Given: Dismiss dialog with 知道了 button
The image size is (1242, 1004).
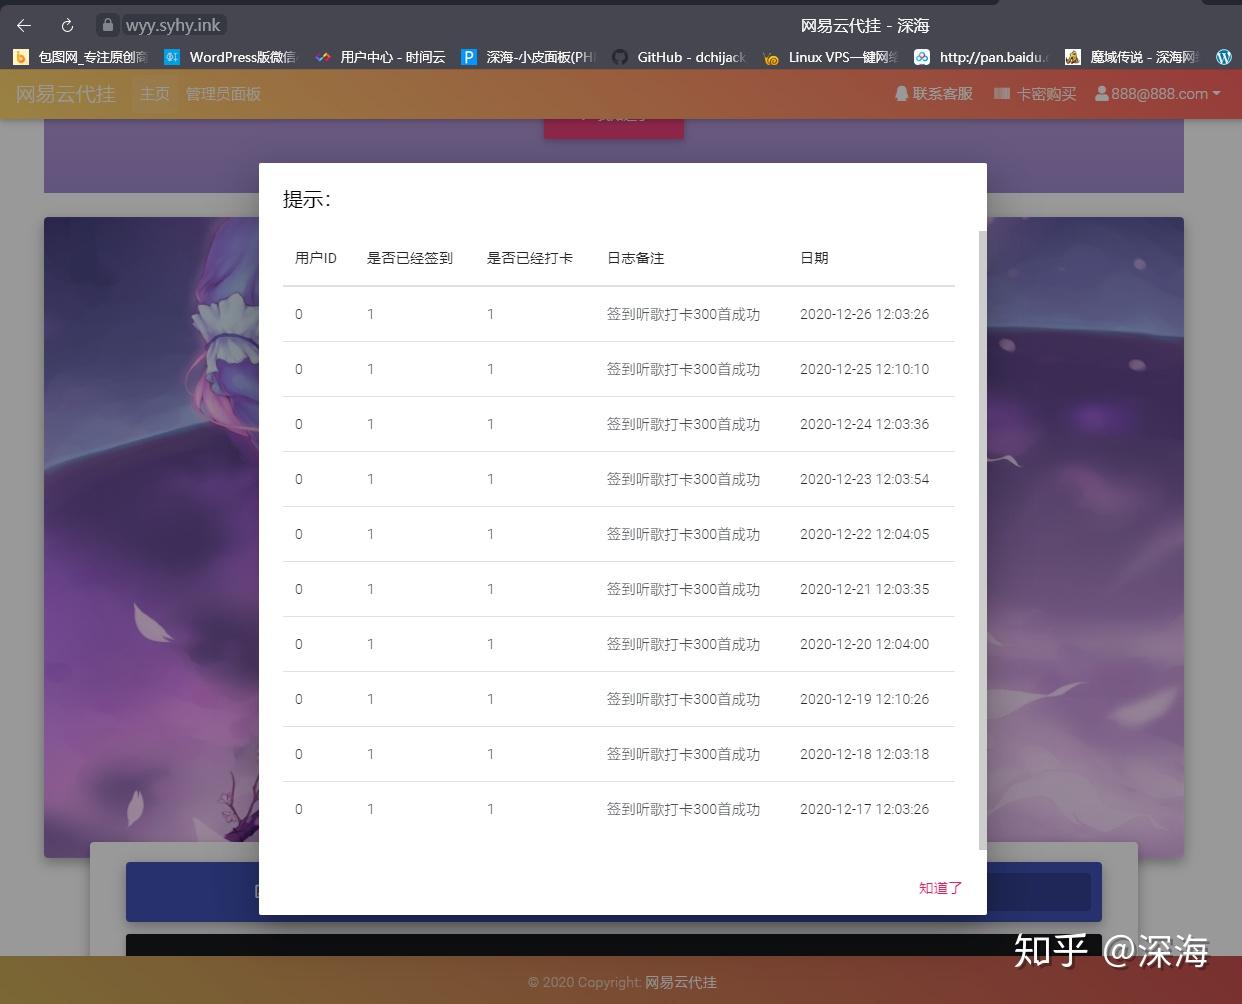Looking at the screenshot, I should pos(940,888).
